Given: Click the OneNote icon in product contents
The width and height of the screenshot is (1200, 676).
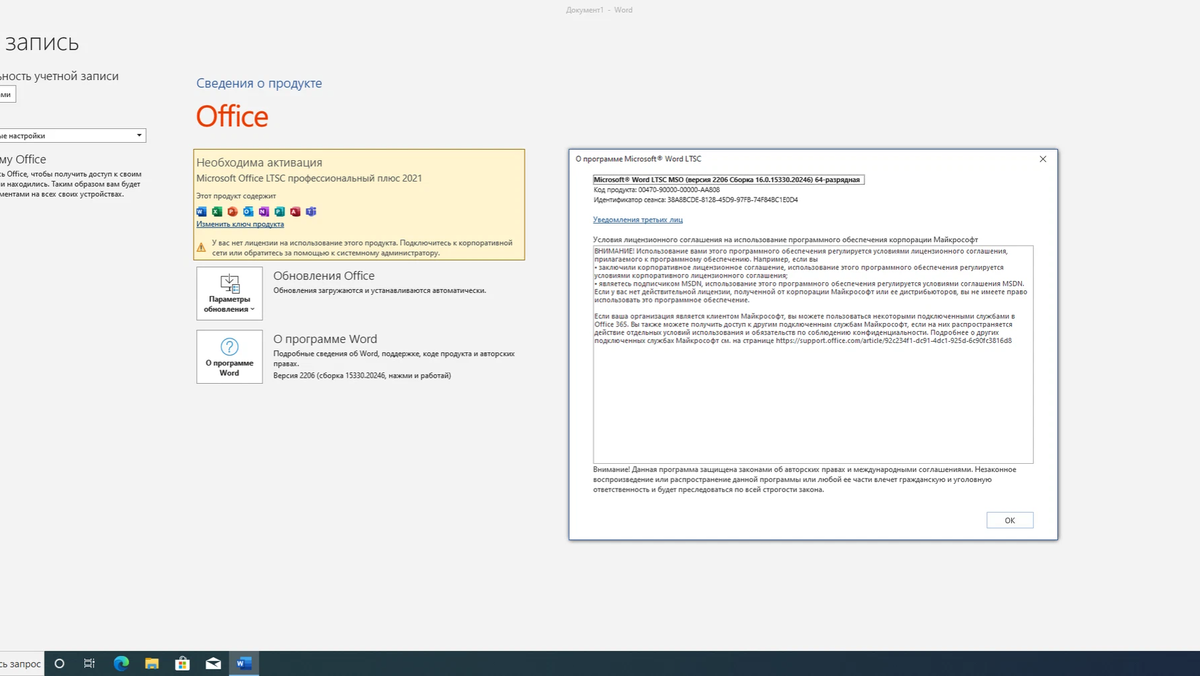Looking at the screenshot, I should (264, 211).
